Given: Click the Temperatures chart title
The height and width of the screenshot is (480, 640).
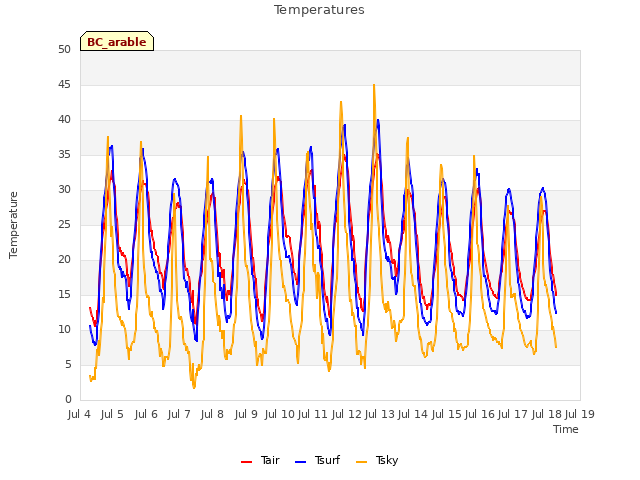Looking at the screenshot, I should click(x=319, y=10).
